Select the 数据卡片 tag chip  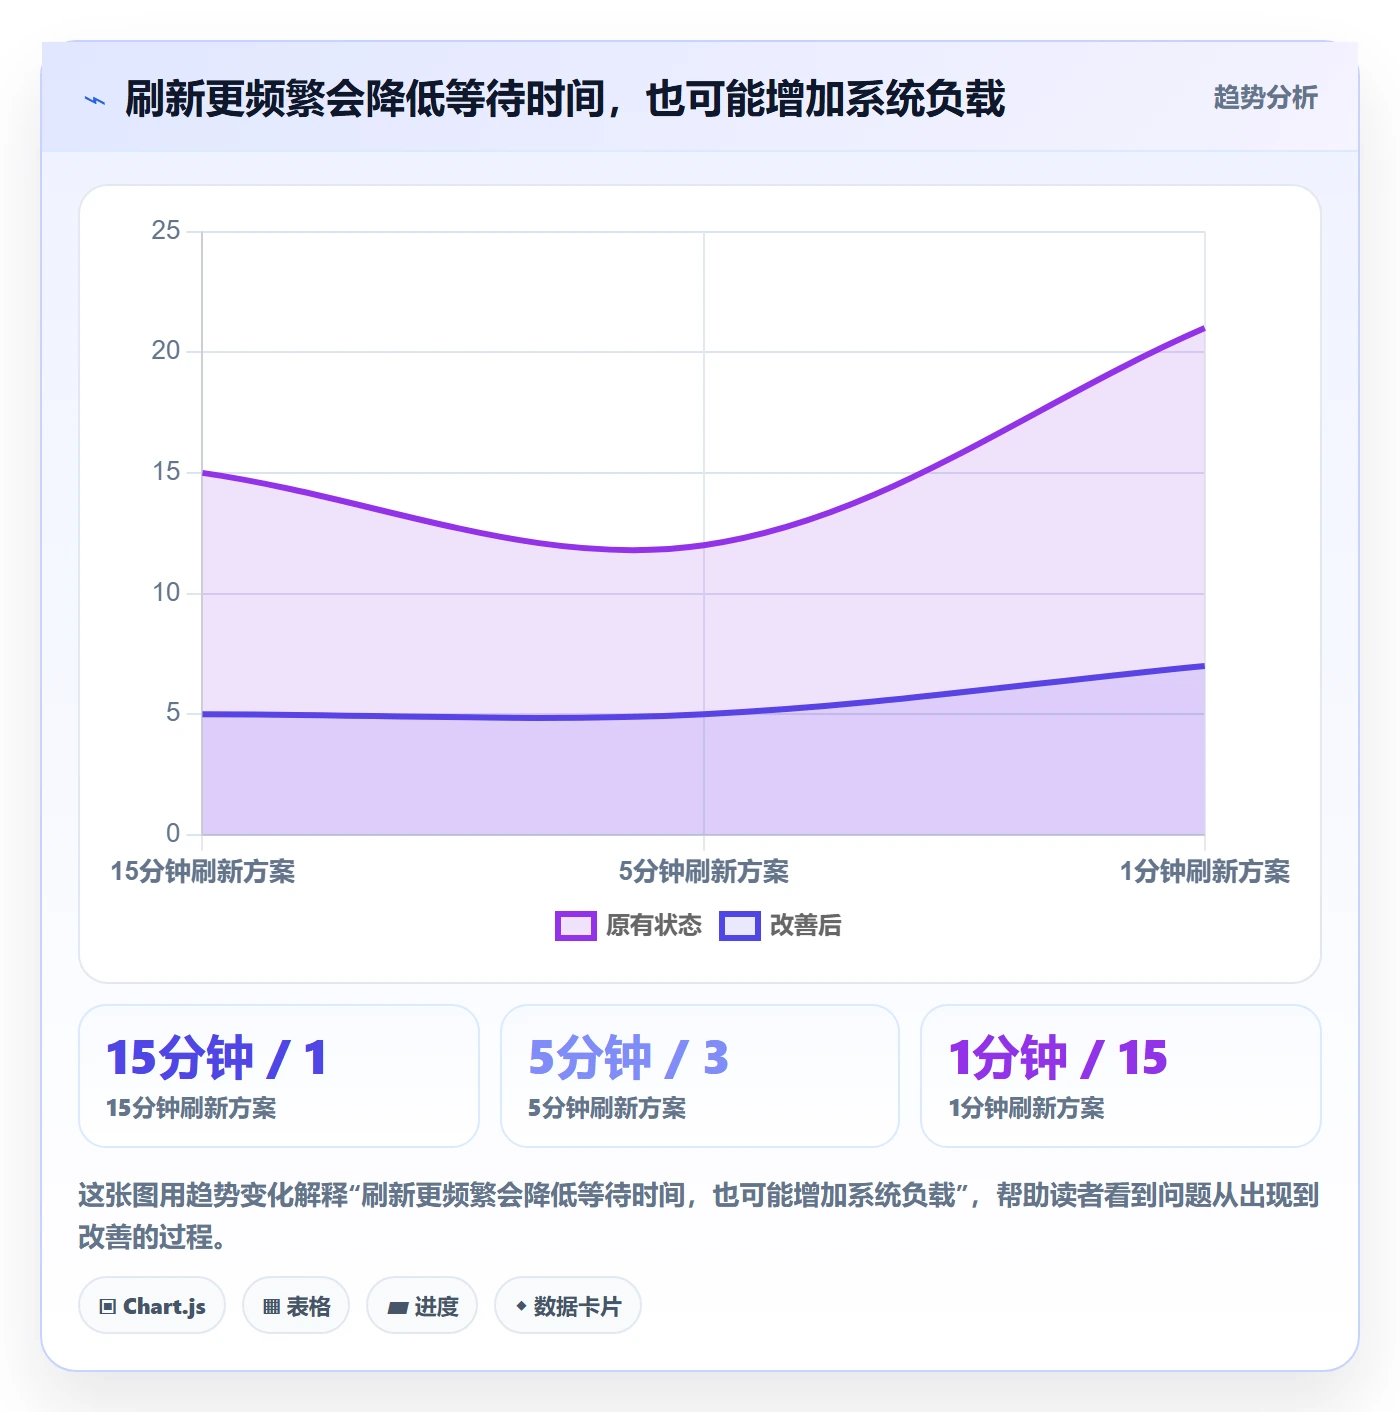click(x=568, y=1306)
